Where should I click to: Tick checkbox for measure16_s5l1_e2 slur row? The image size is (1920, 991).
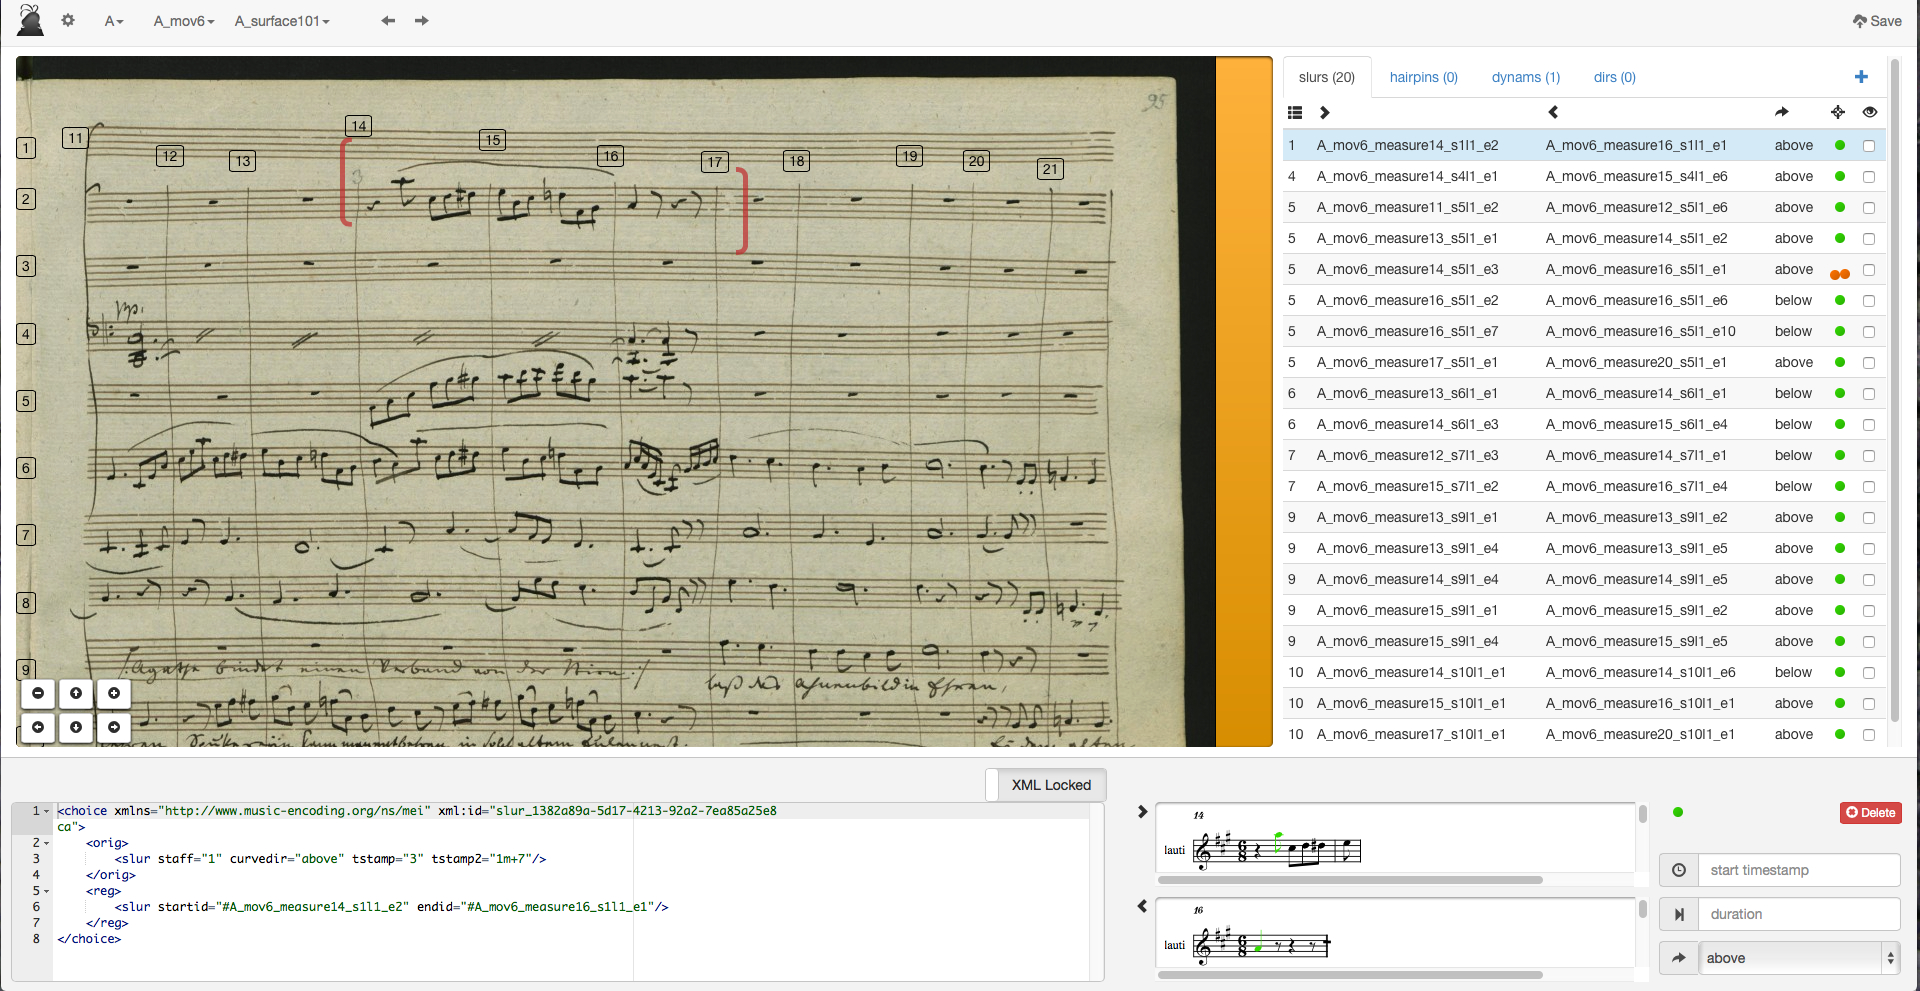point(1868,301)
